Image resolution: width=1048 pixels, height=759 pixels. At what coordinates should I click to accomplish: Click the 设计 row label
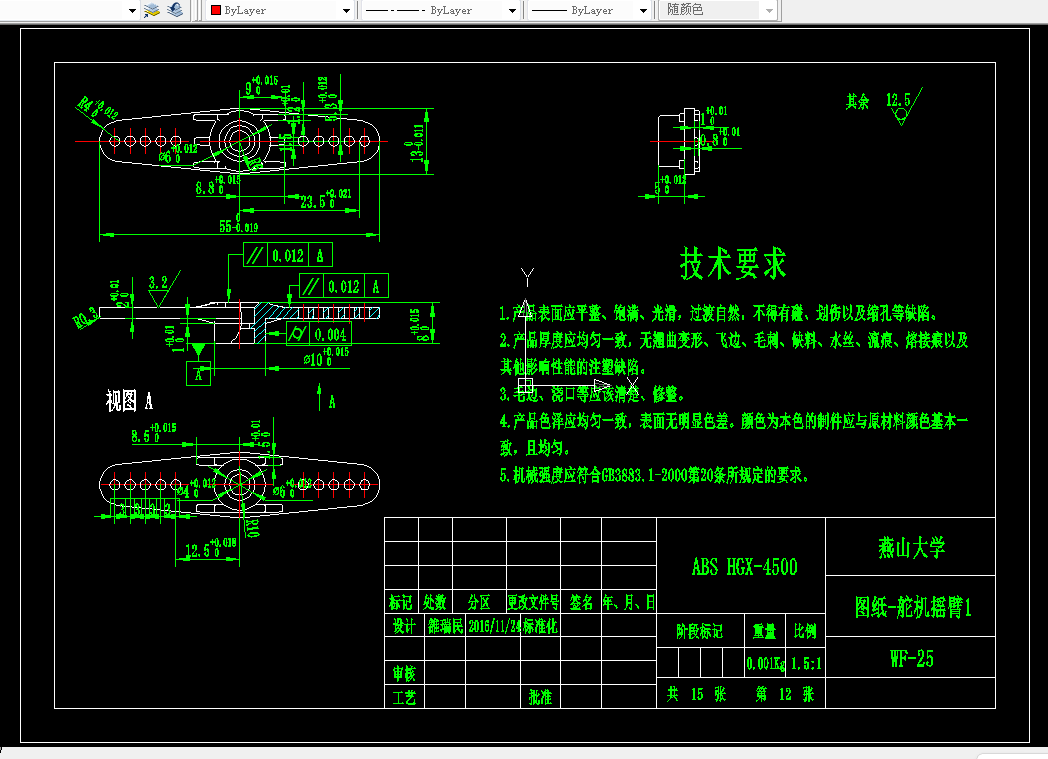[x=404, y=626]
